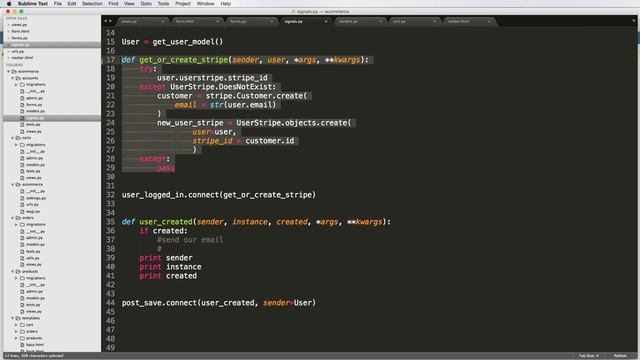This screenshot has width=640, height=360.
Task: Open signals.py in accounts folder tree
Action: coord(35,118)
